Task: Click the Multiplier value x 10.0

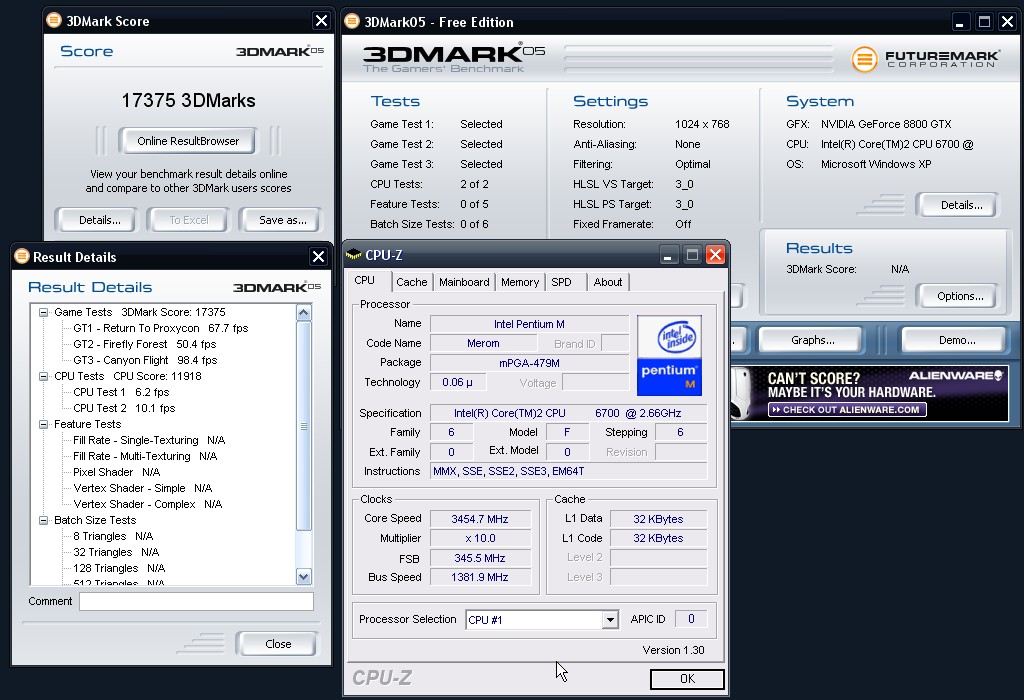Action: (x=480, y=539)
